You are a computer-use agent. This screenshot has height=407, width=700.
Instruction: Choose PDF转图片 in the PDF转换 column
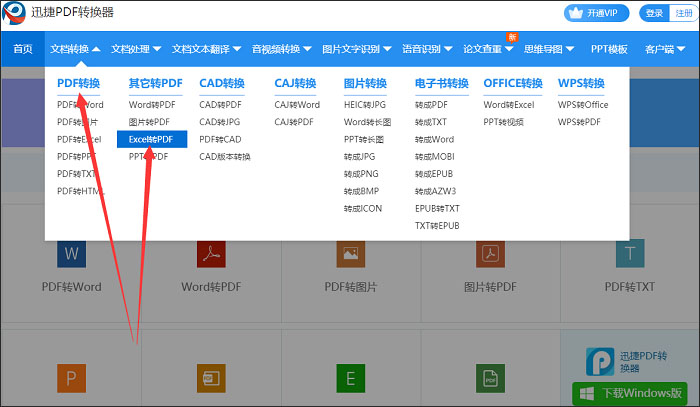(78, 122)
